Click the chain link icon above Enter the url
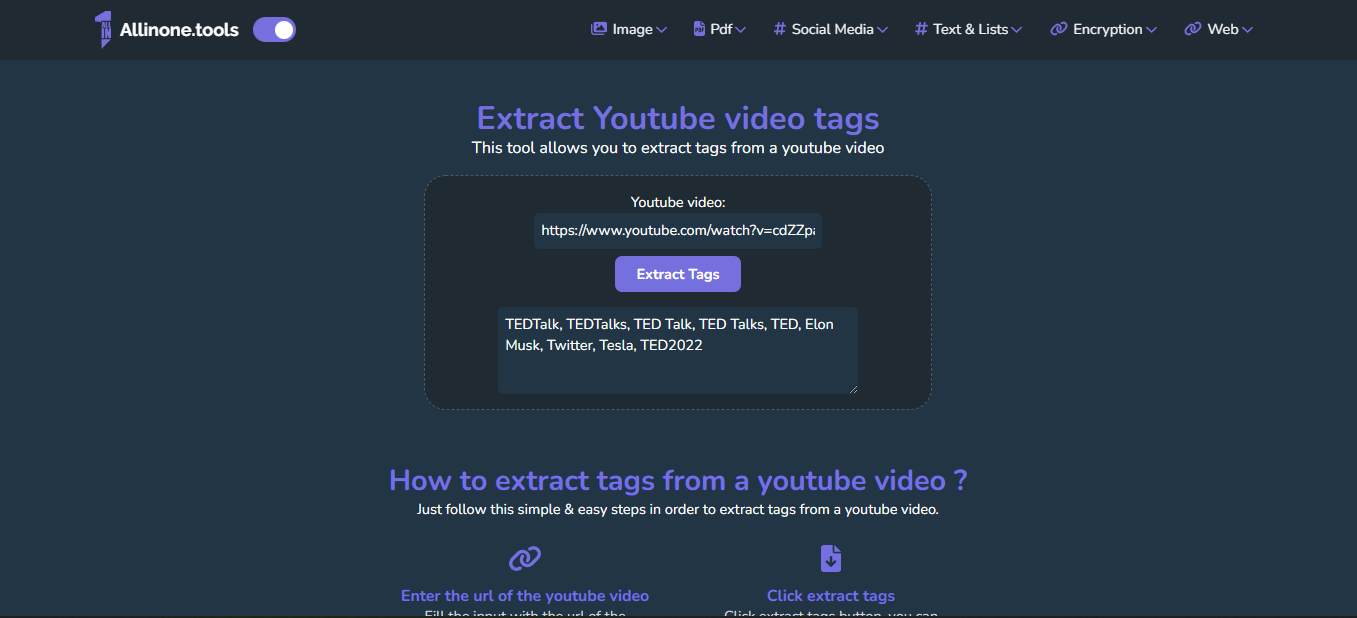This screenshot has height=618, width=1357. 525,558
